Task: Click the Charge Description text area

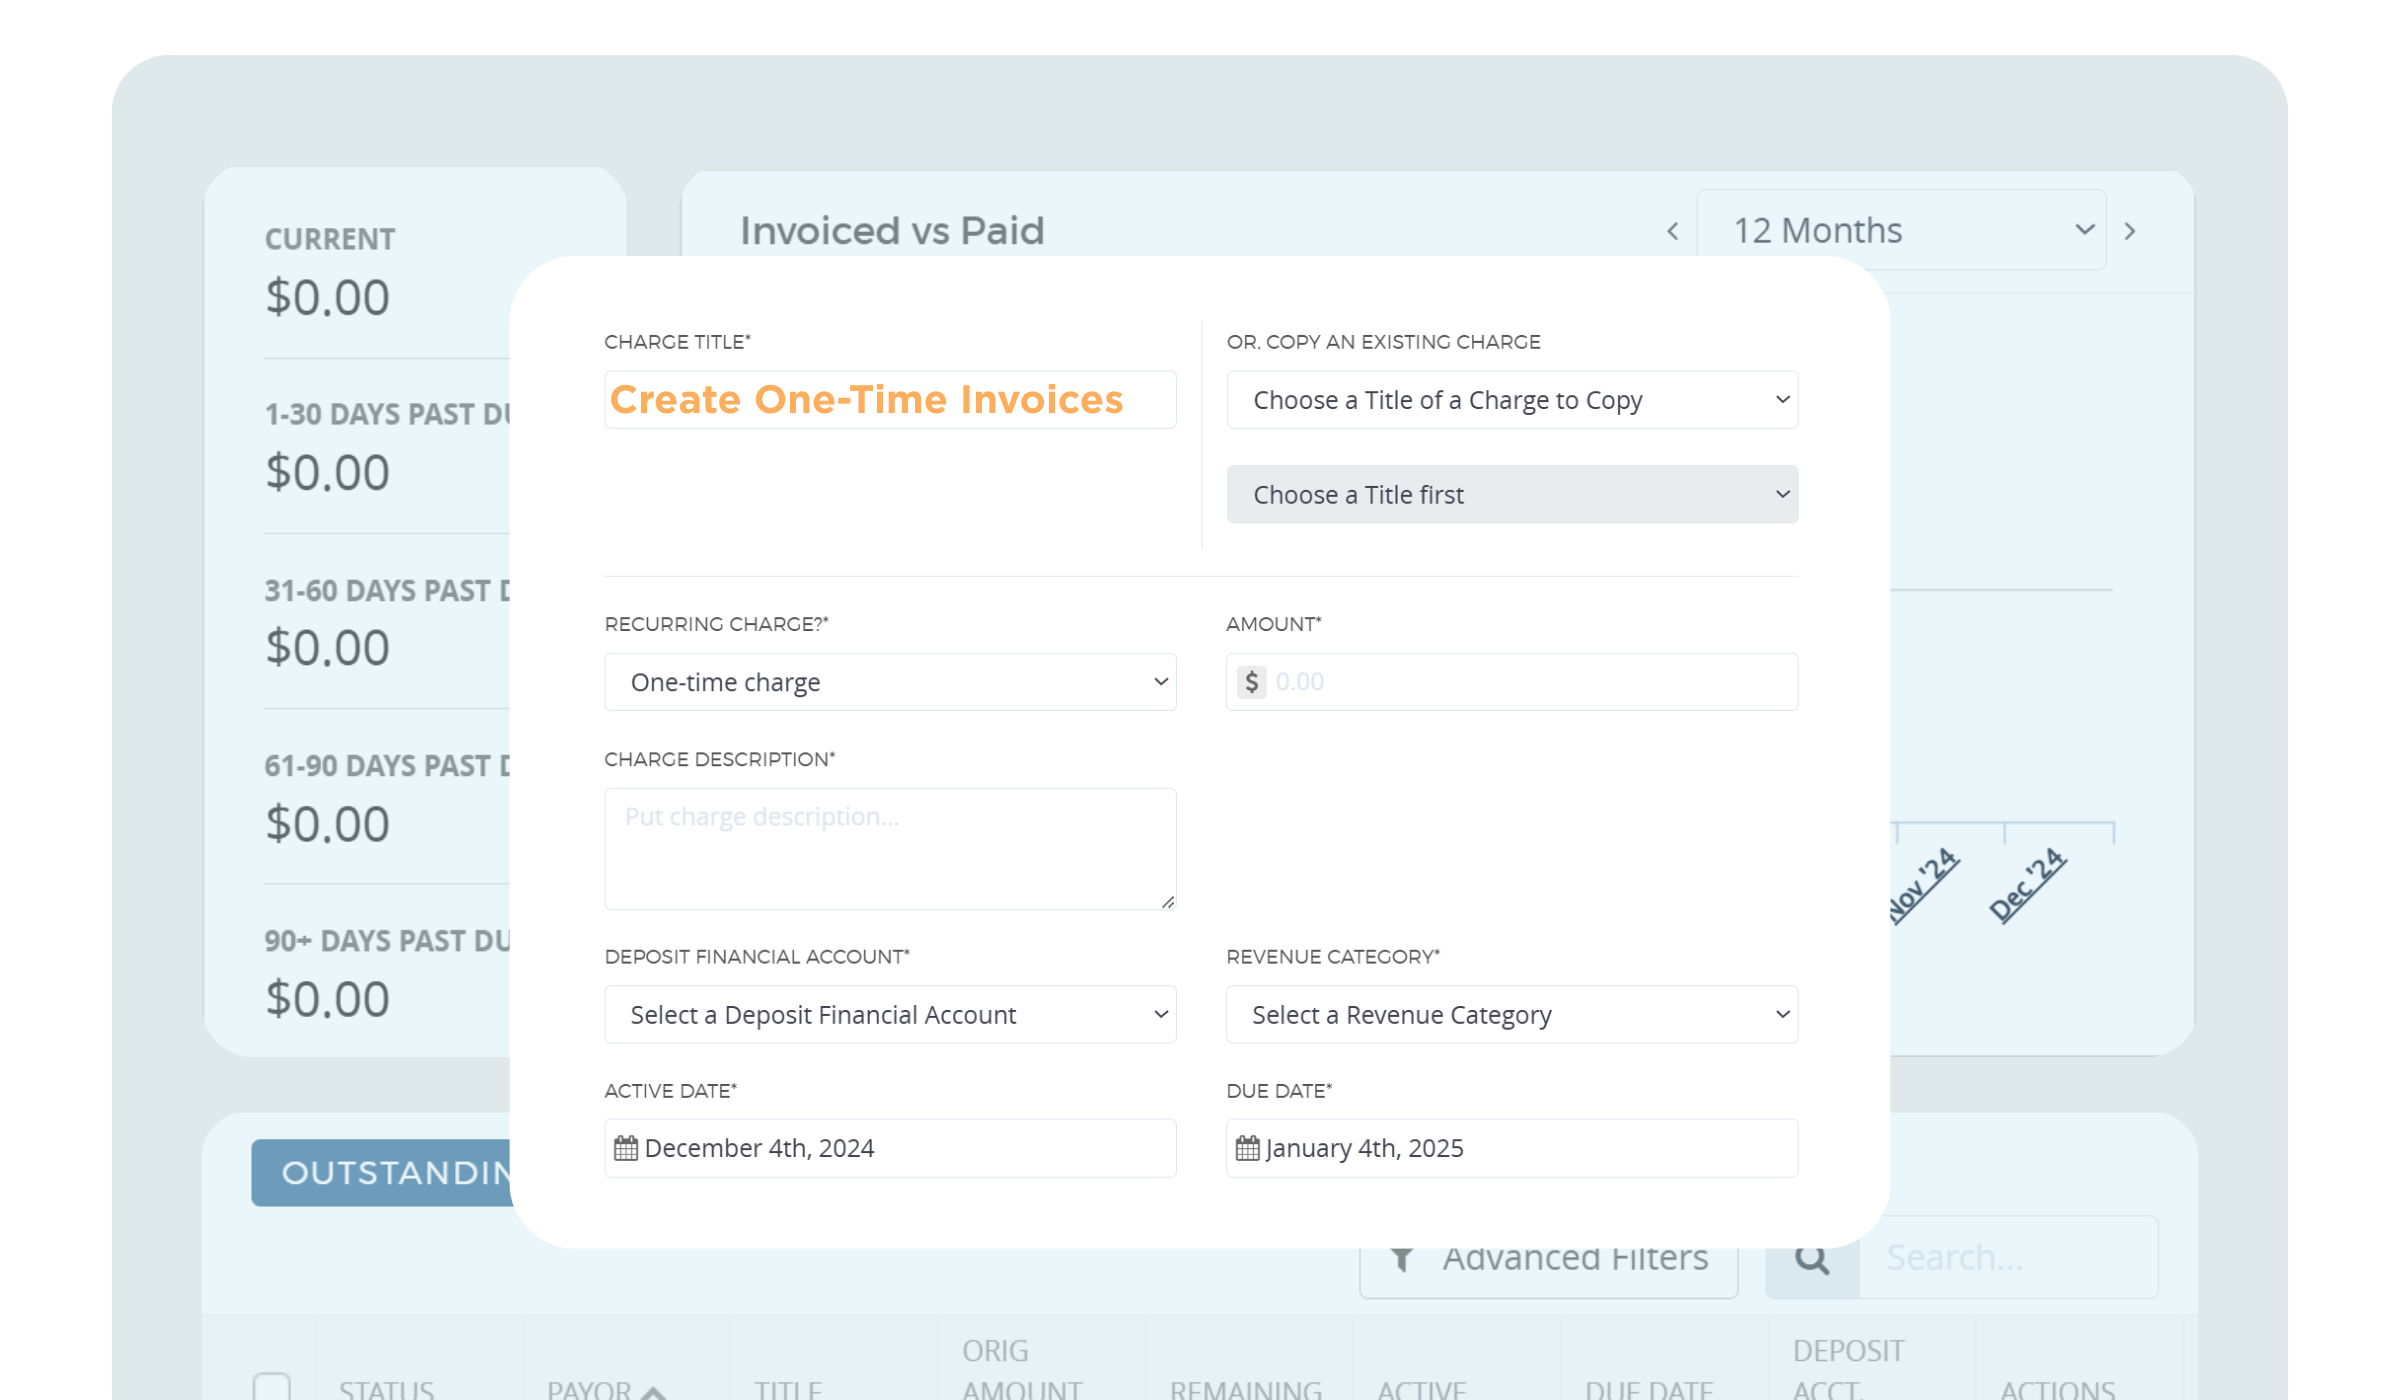Action: 890,849
